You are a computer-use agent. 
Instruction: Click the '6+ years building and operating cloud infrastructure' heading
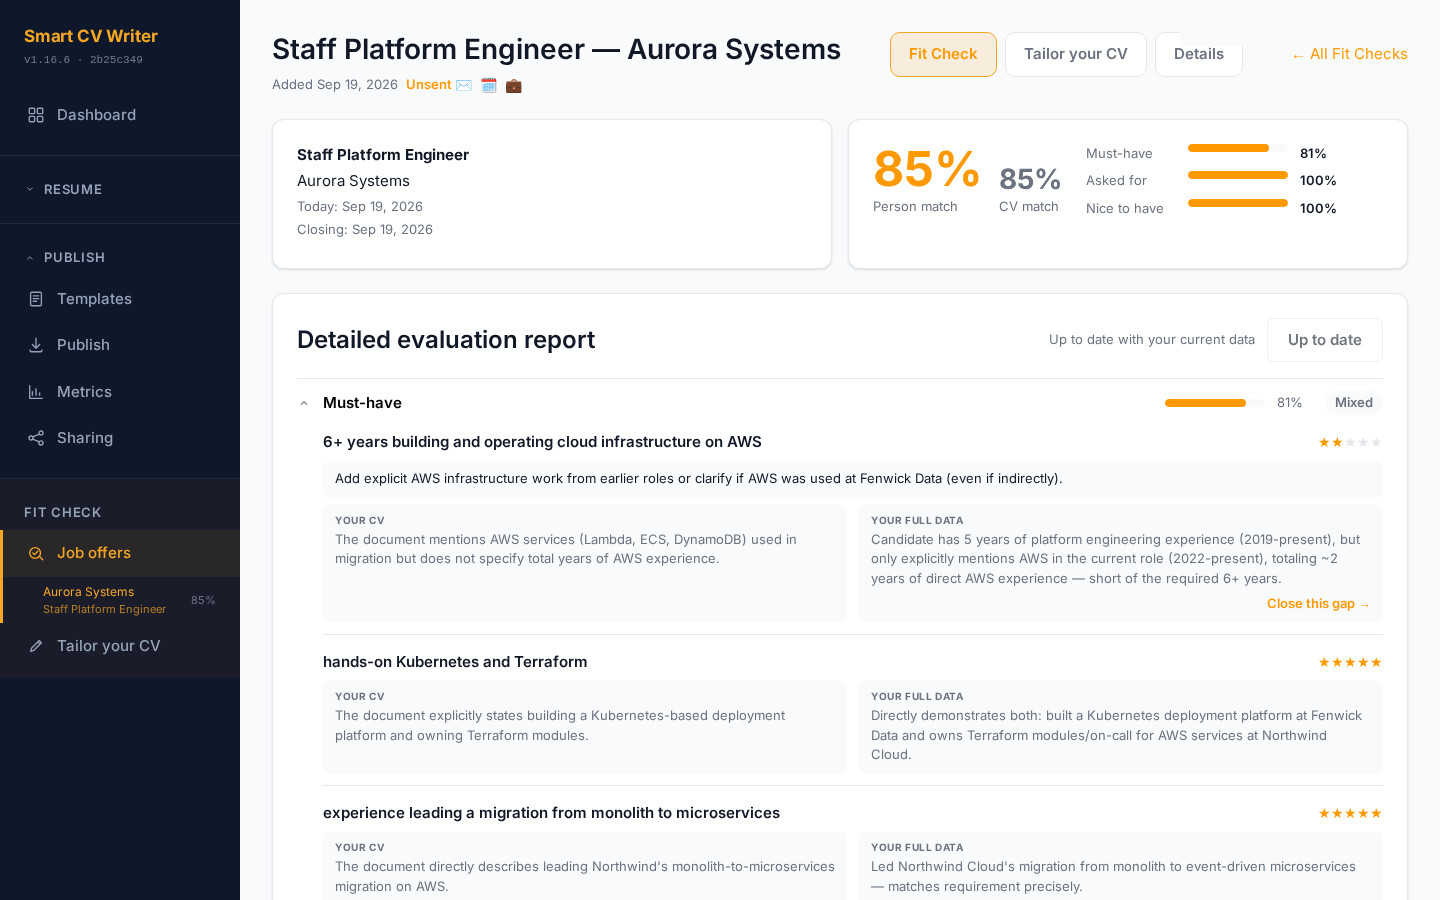pyautogui.click(x=542, y=442)
